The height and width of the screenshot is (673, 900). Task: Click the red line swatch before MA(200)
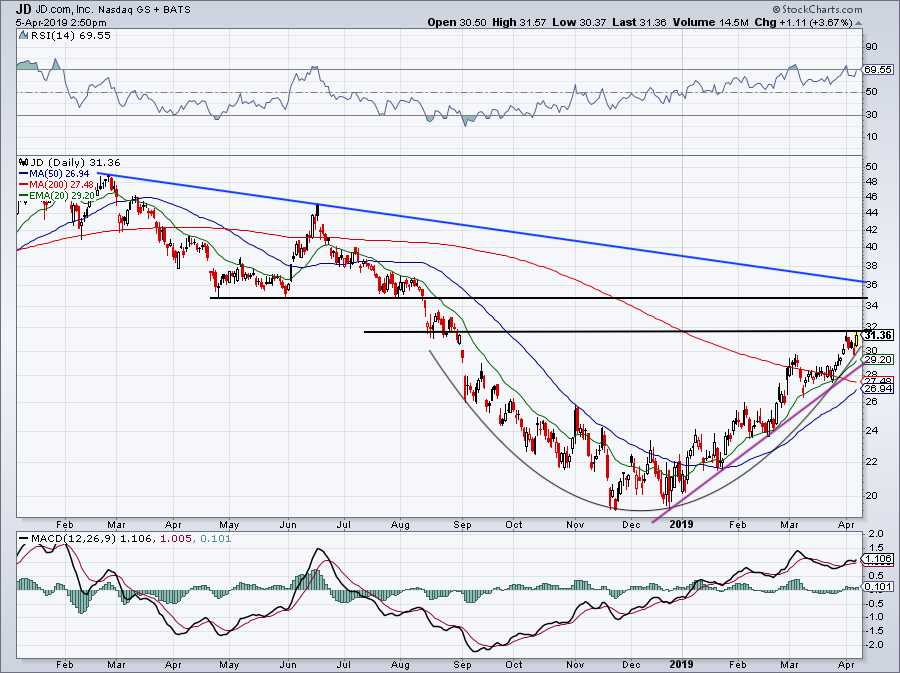click(x=23, y=185)
